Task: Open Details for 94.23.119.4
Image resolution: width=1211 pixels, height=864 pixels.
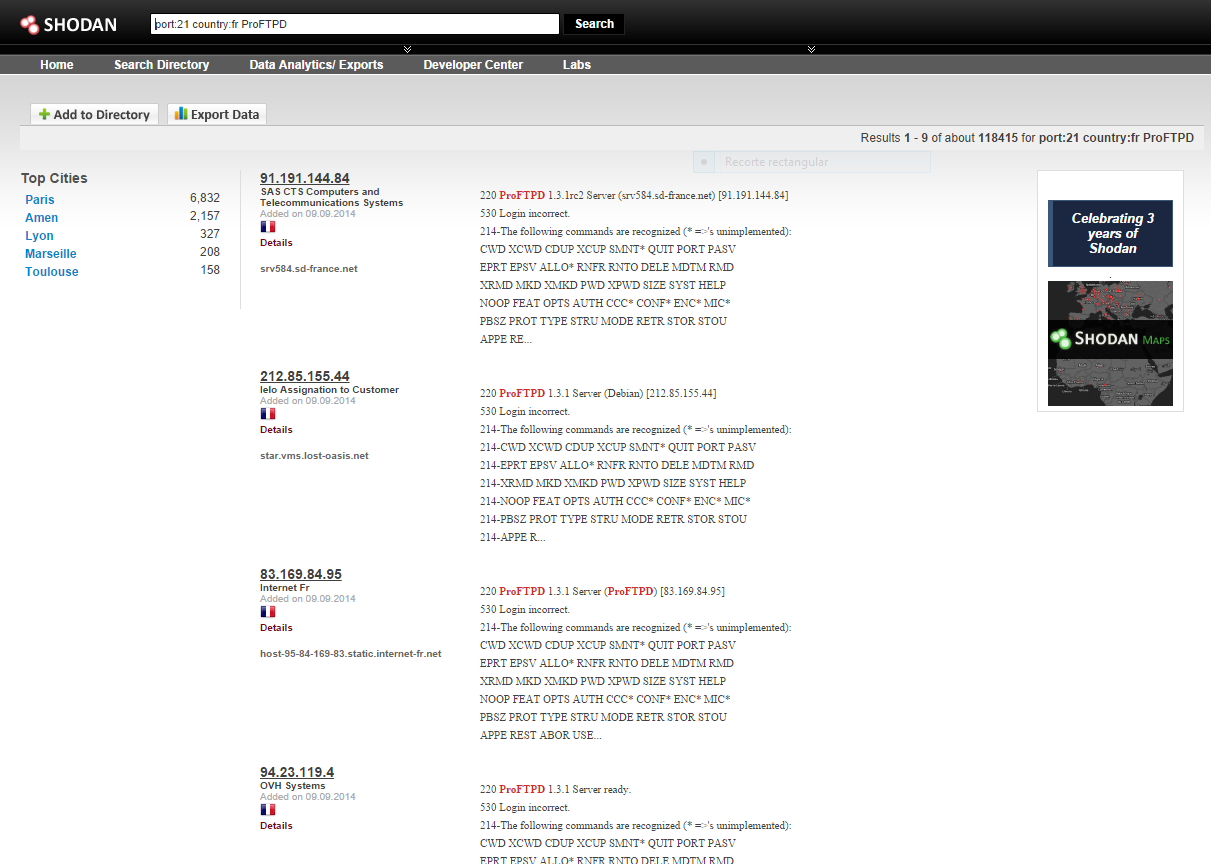Action: coord(276,826)
